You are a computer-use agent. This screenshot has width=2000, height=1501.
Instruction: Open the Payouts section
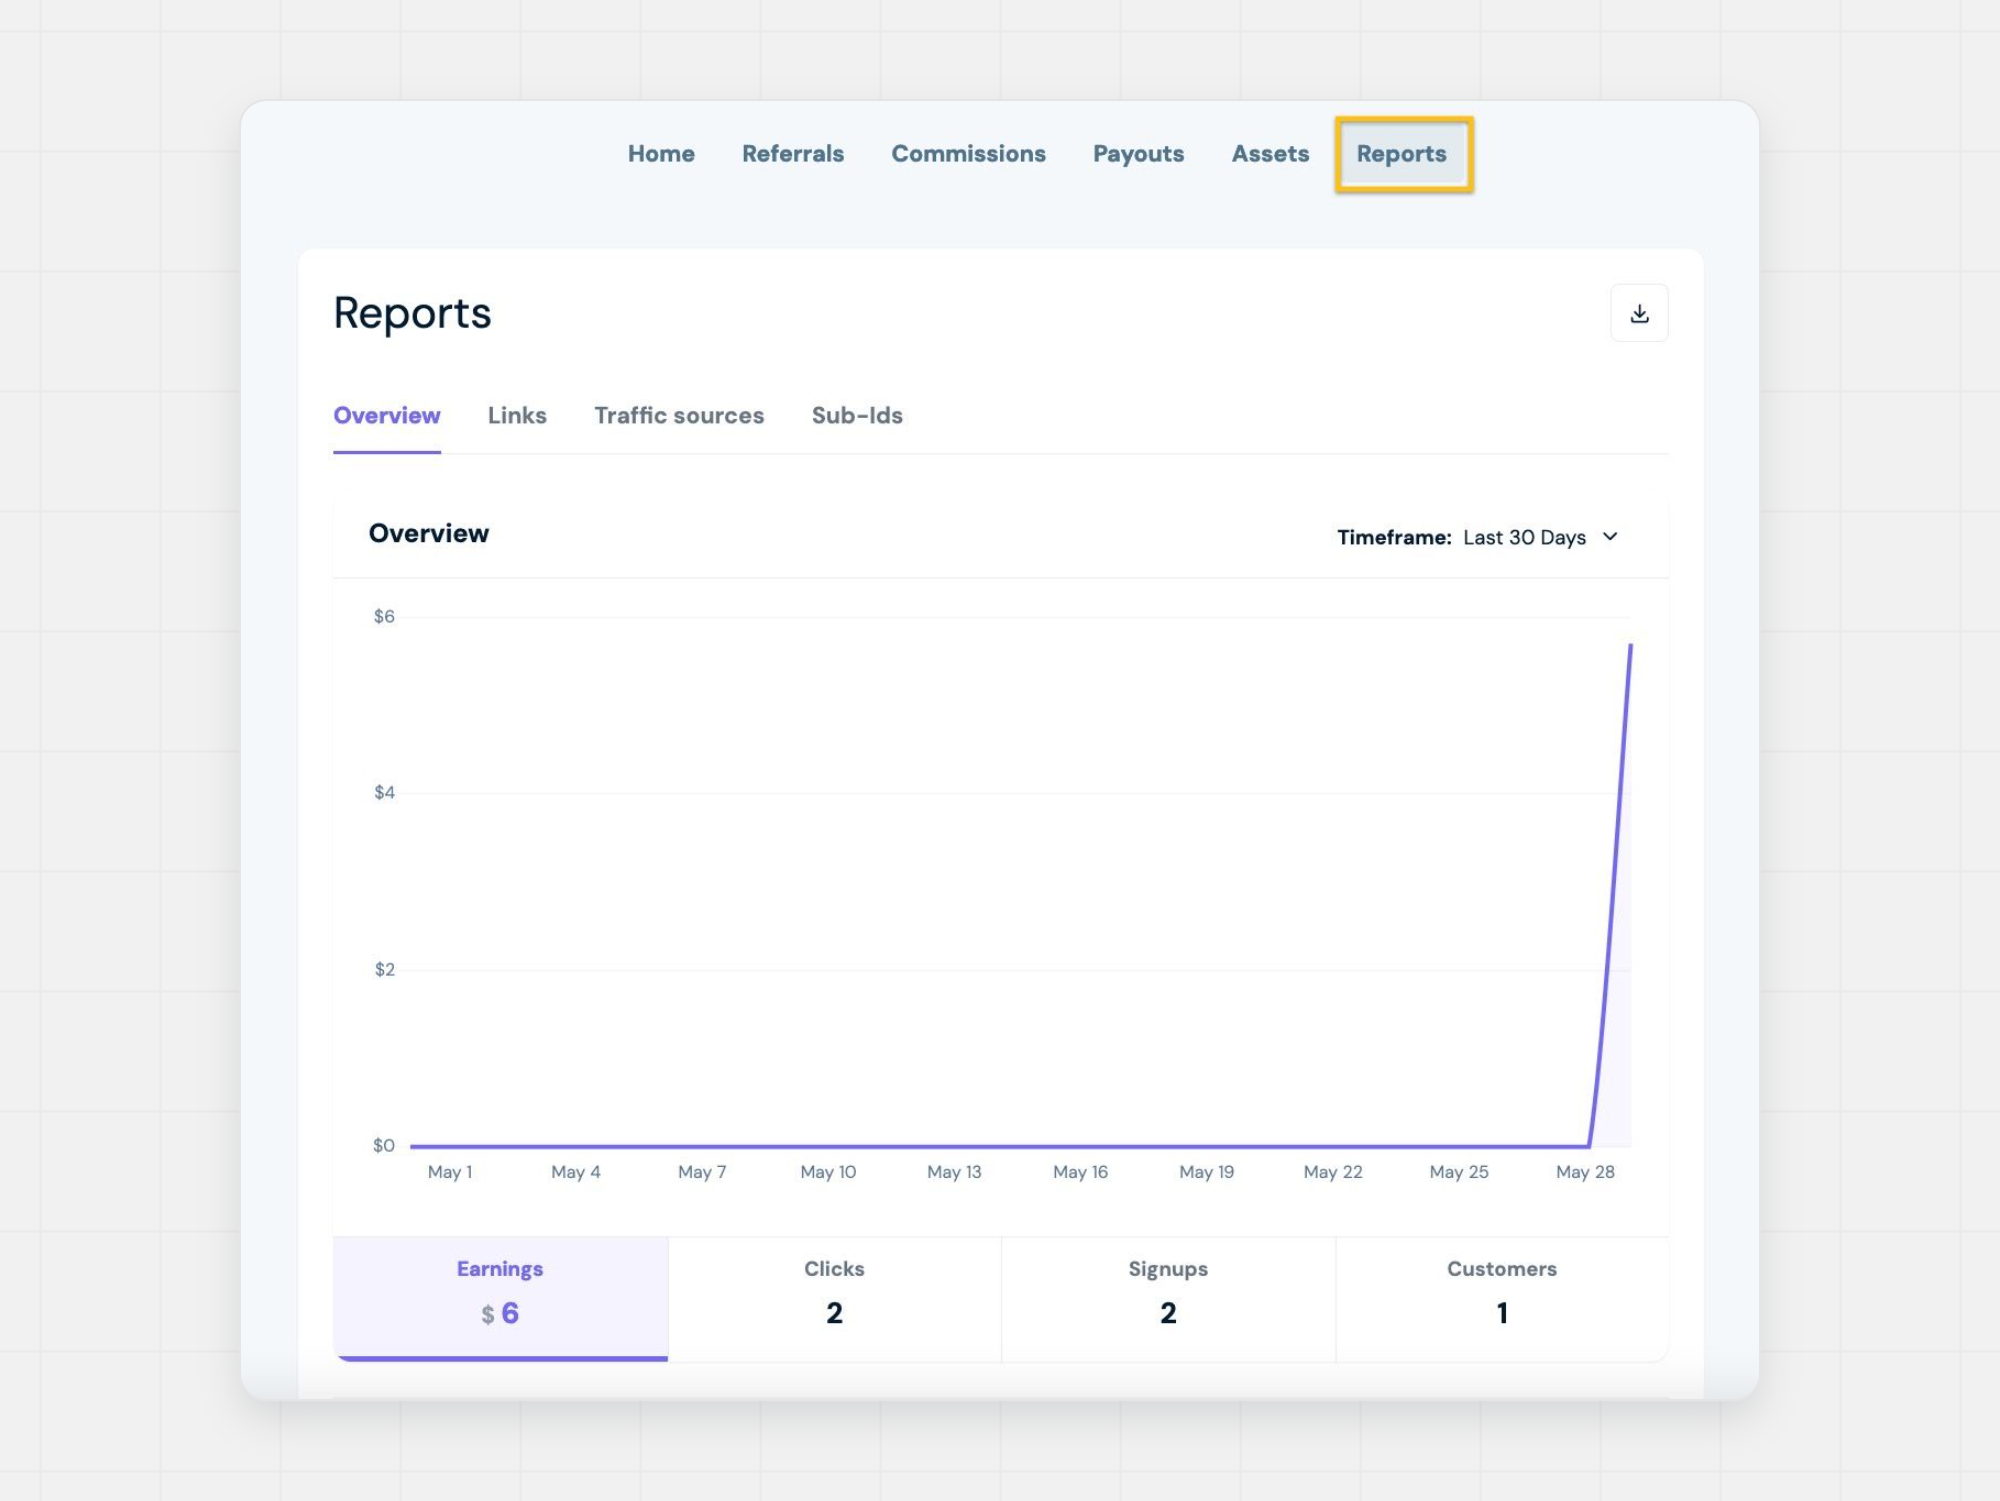tap(1138, 154)
